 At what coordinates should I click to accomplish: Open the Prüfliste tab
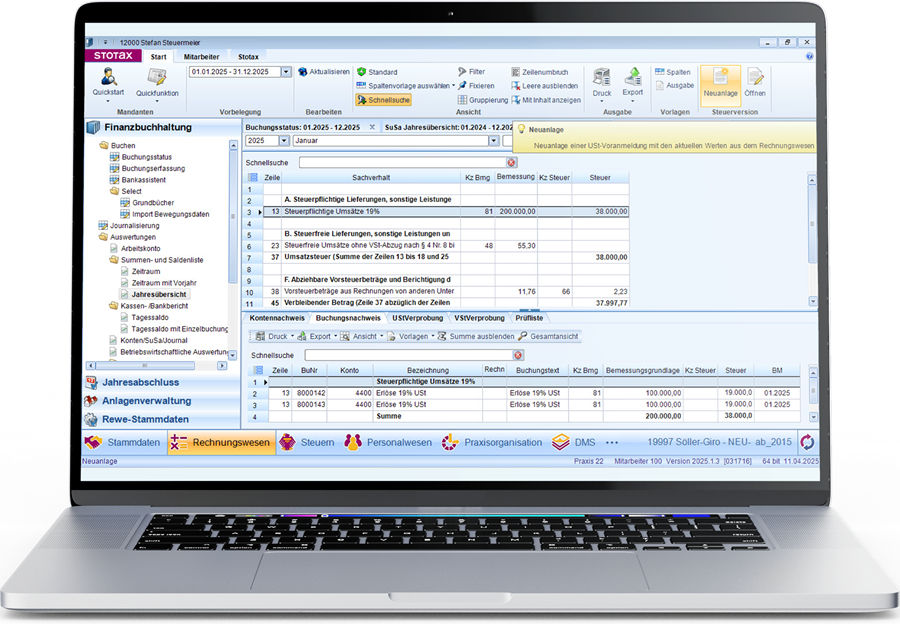[x=529, y=318]
